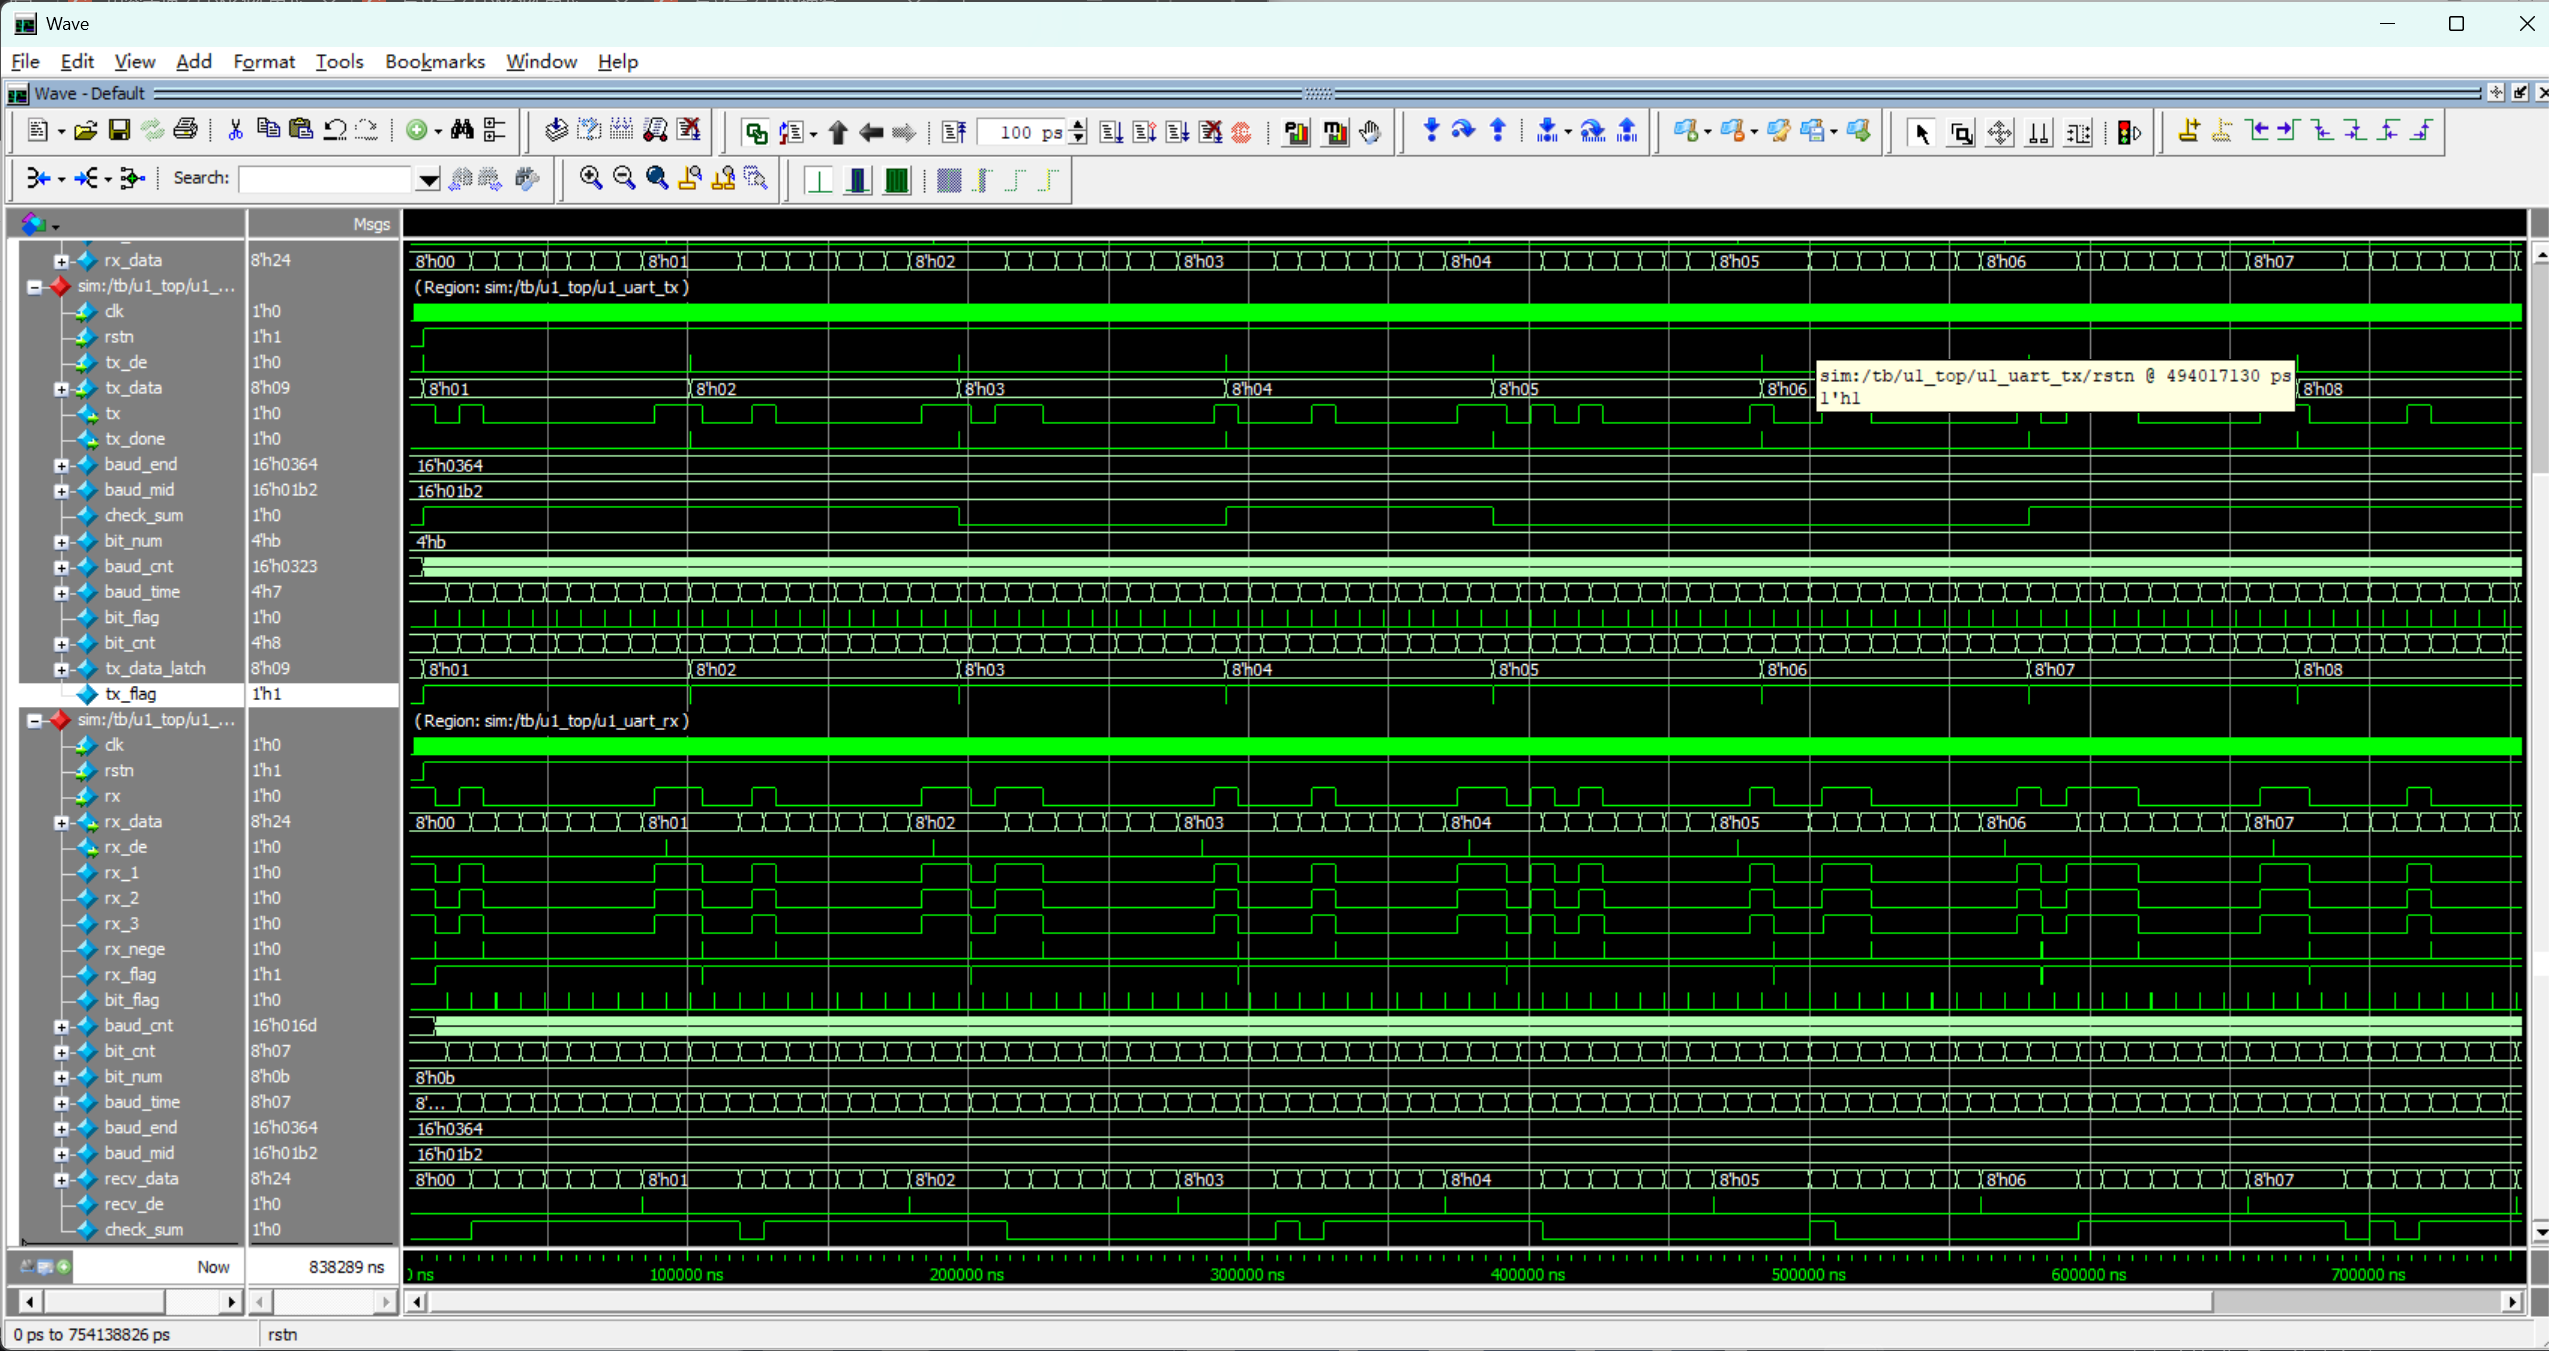Switch to Pan mode with the four-arrow icon
This screenshot has width=2549, height=1351.
[2000, 132]
